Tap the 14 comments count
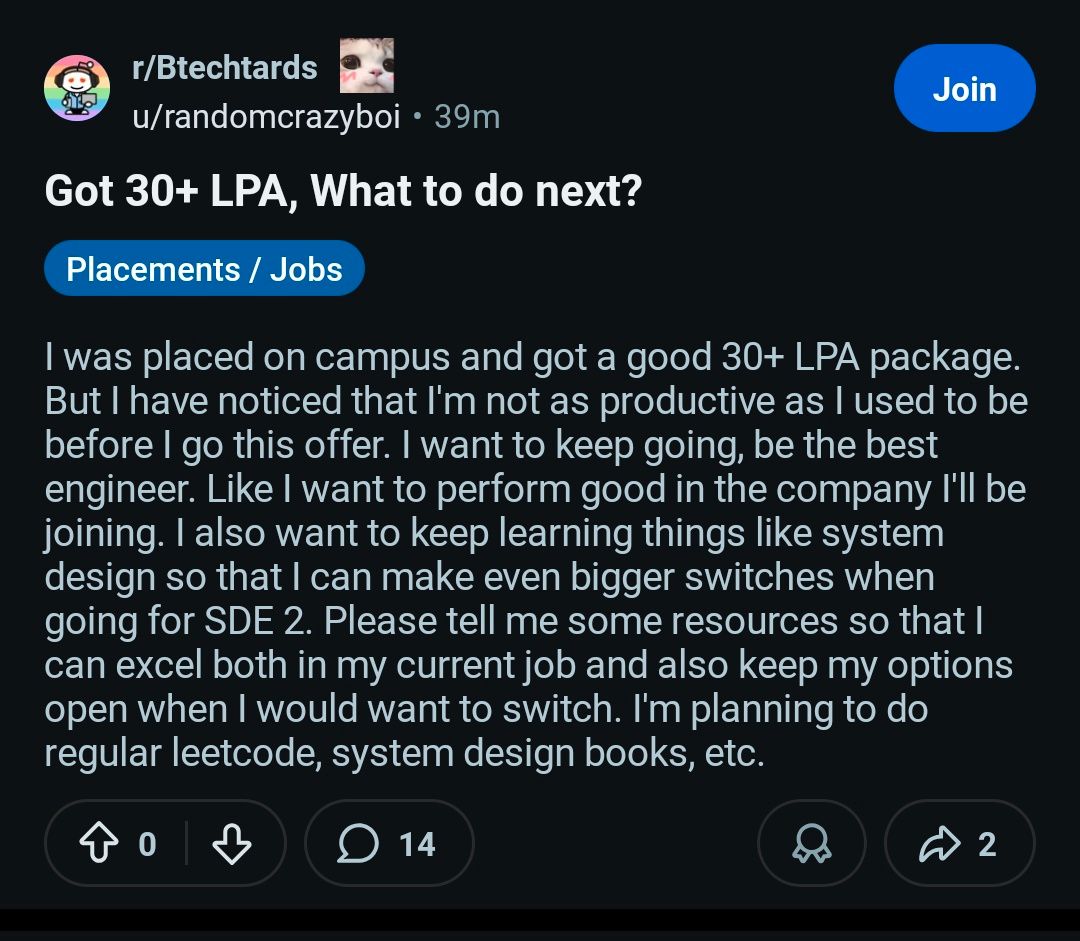The width and height of the screenshot is (1080, 941). pyautogui.click(x=417, y=845)
